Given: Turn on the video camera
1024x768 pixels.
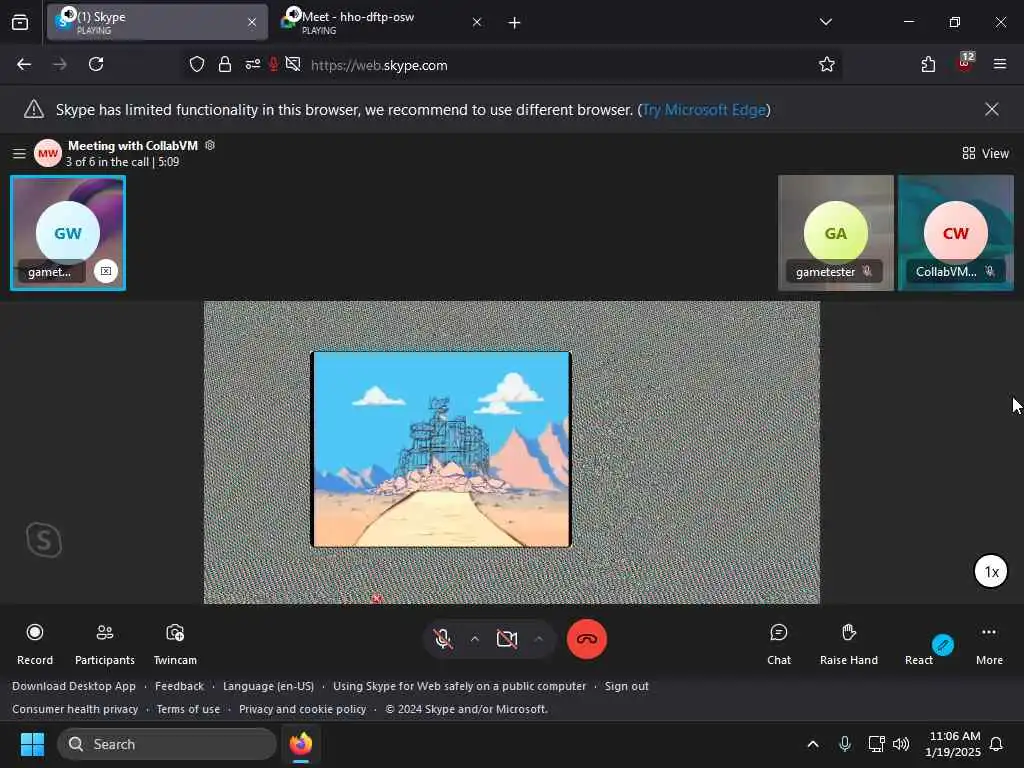Looking at the screenshot, I should [x=507, y=639].
